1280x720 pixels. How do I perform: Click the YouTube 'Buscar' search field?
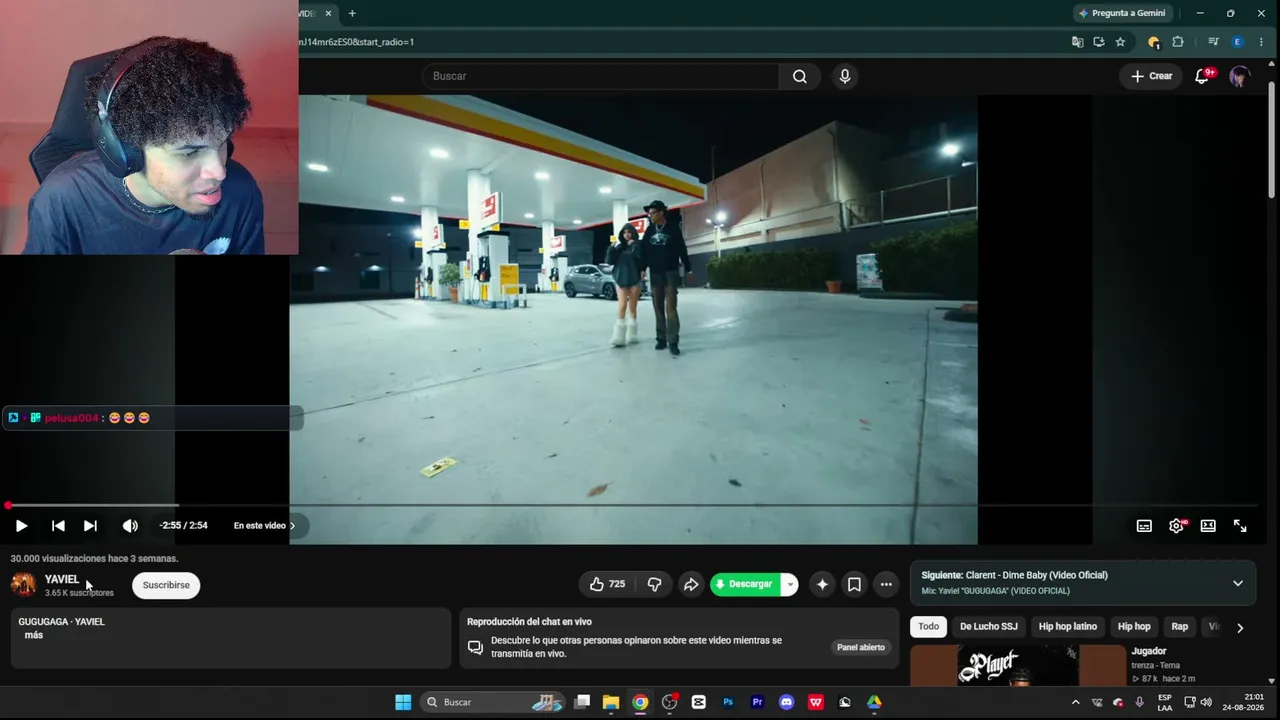[x=600, y=76]
